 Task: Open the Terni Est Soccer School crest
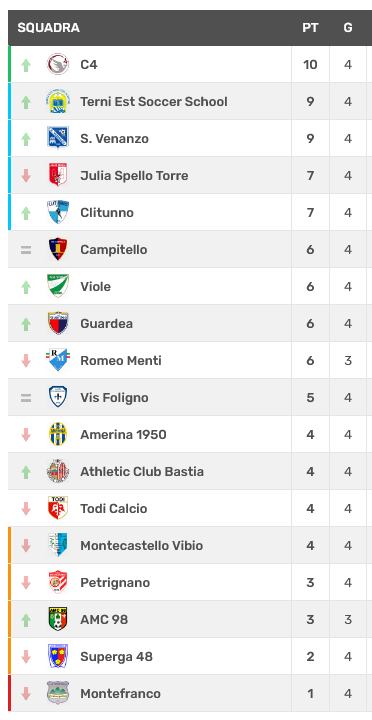[x=58, y=101]
